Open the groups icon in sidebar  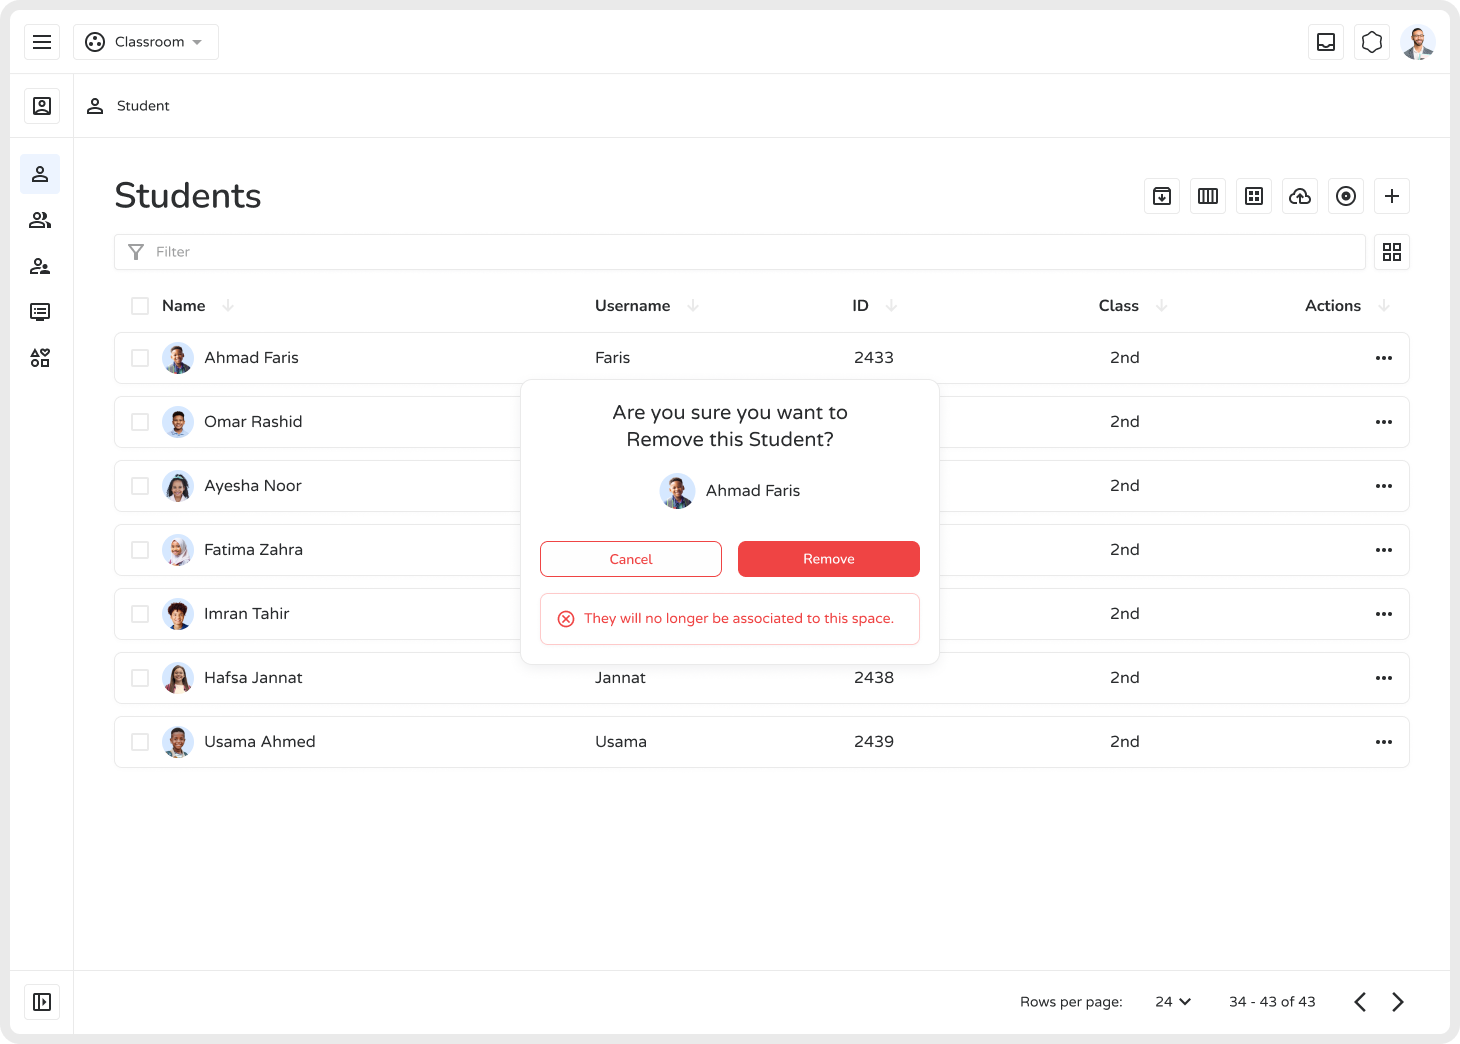coord(40,220)
